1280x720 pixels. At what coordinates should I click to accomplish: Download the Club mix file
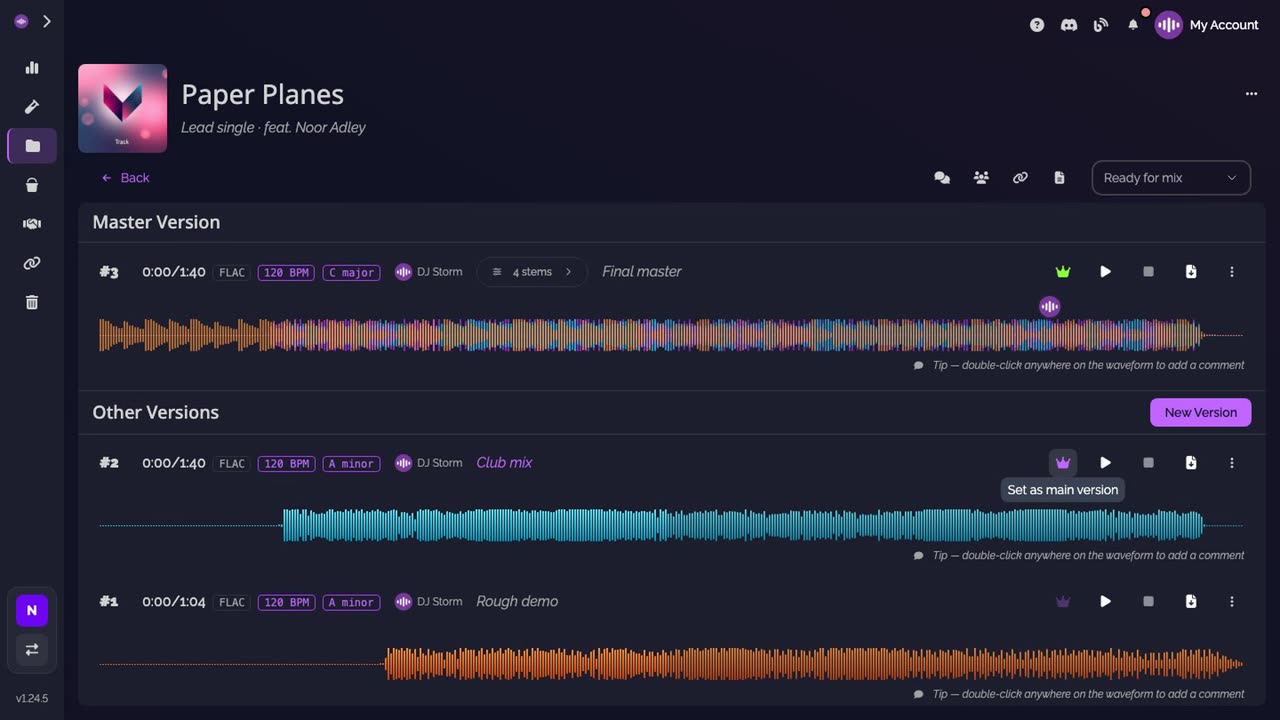(1191, 463)
